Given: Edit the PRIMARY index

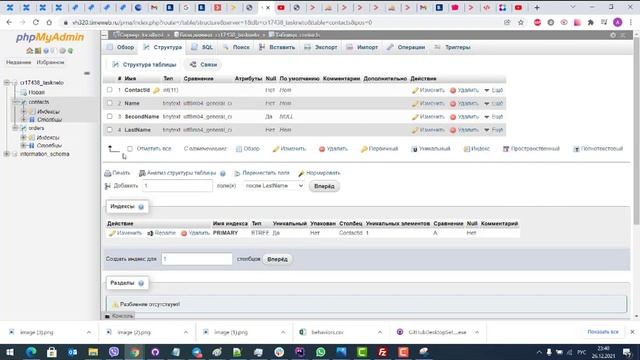Looking at the screenshot, I should (125, 233).
